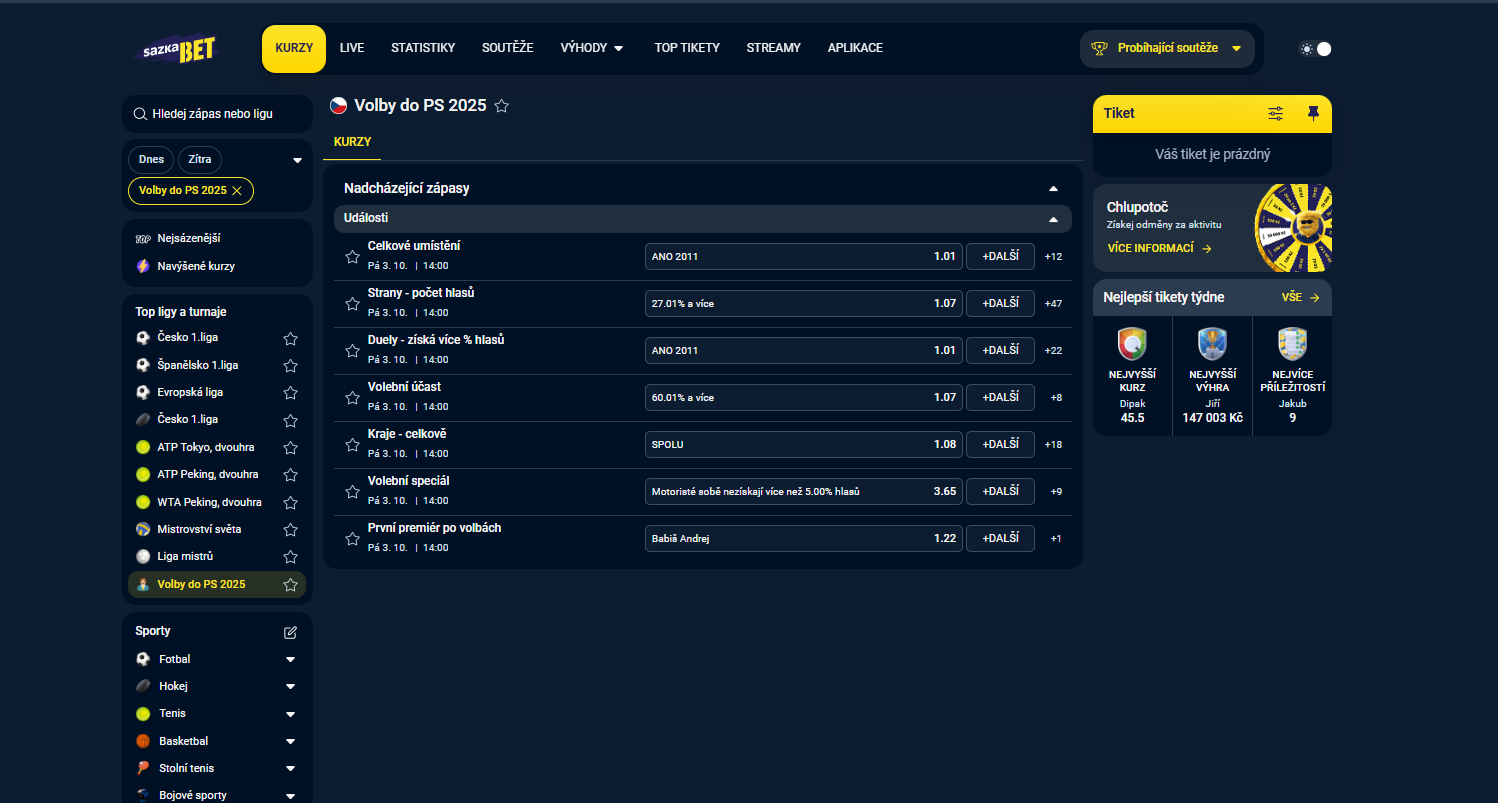Pin the Tiket panel

(1313, 114)
